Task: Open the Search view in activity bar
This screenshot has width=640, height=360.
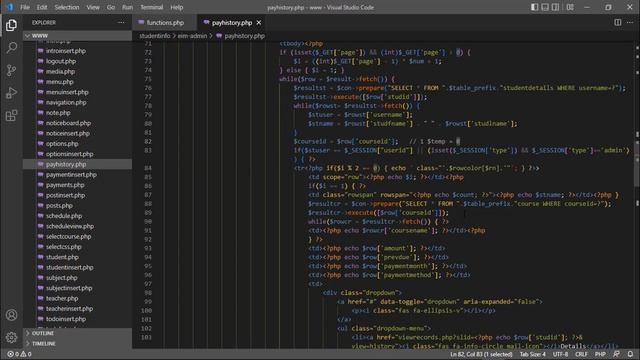Action: click(11, 48)
